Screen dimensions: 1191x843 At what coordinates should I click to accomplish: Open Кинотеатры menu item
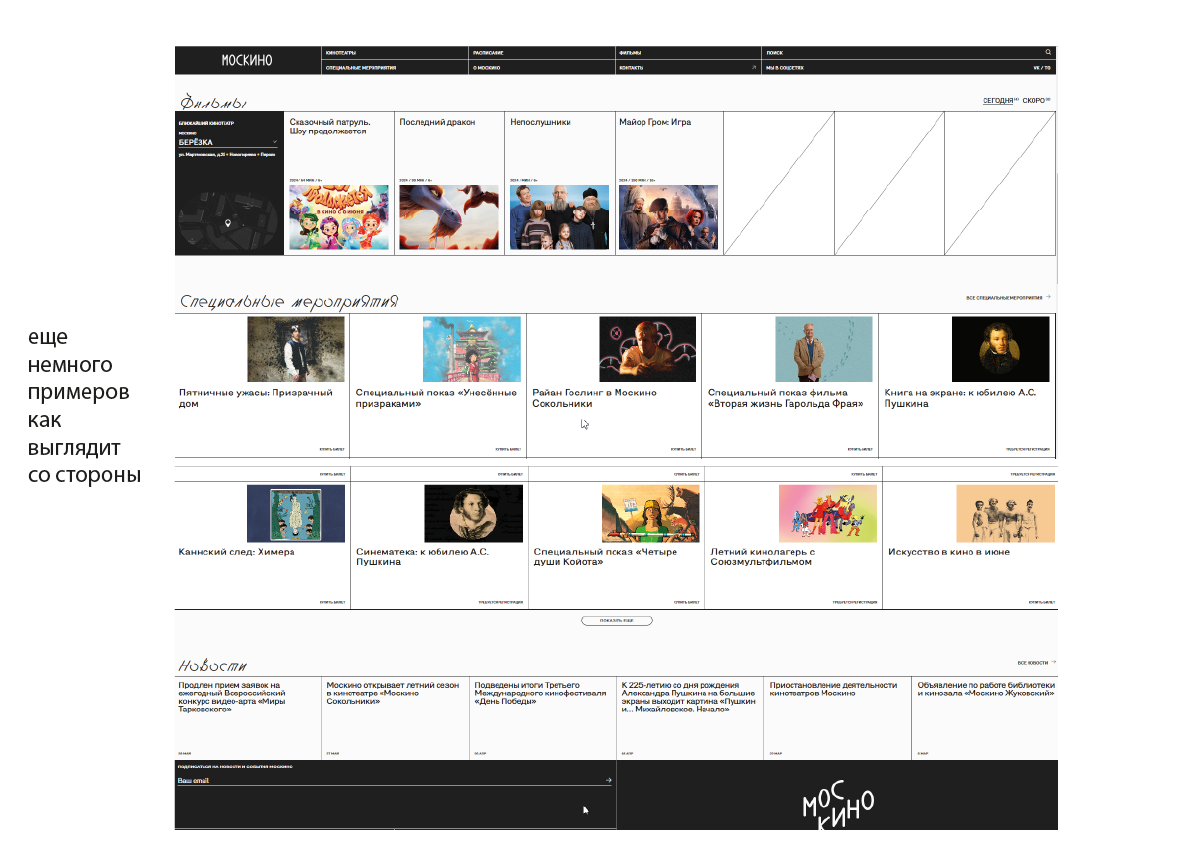point(341,52)
